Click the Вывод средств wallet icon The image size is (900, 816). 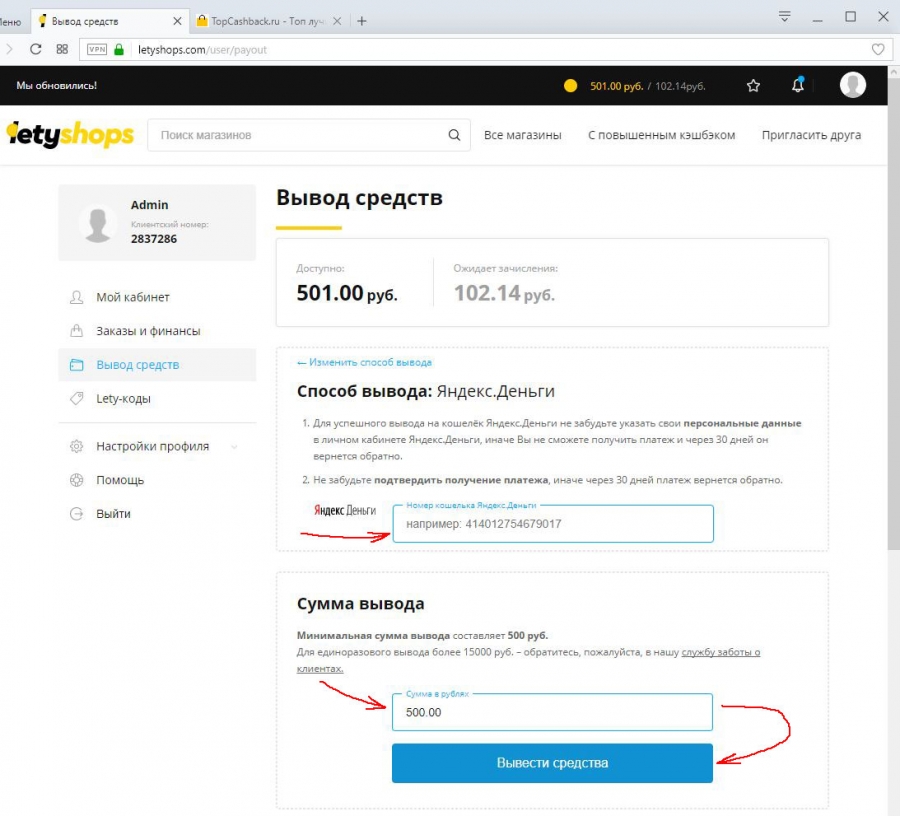[x=76, y=365]
